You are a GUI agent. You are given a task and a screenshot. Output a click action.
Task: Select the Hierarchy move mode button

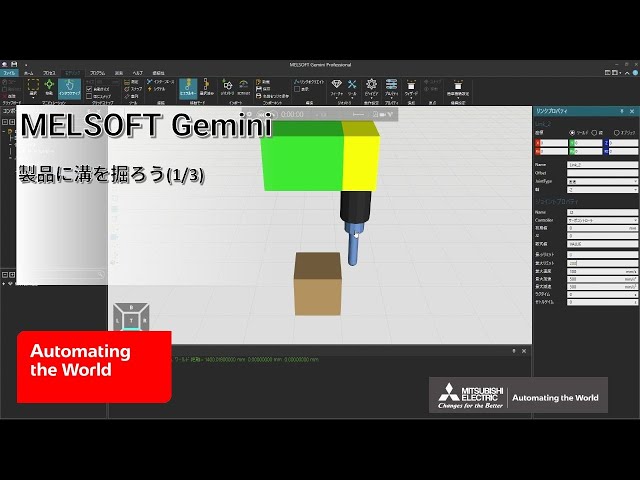[188, 88]
